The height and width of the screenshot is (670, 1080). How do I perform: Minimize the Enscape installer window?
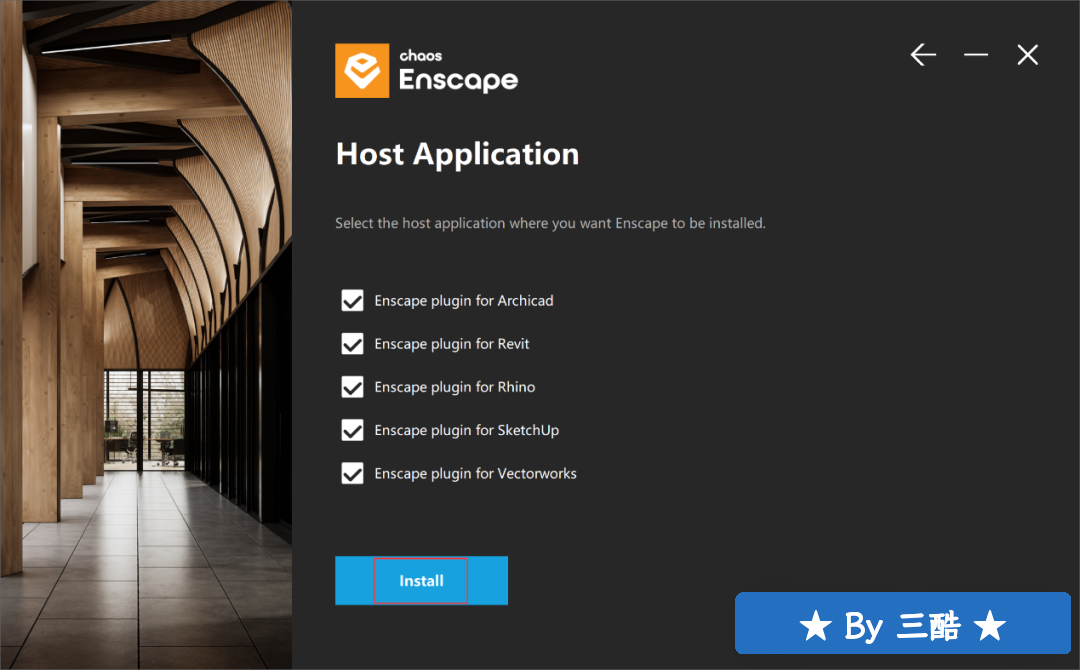pyautogui.click(x=975, y=54)
